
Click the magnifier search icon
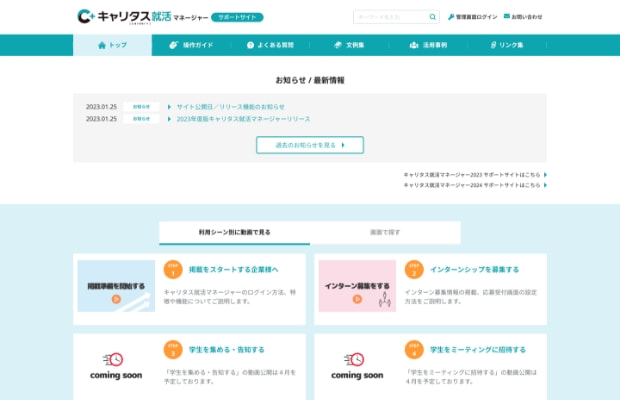click(433, 17)
